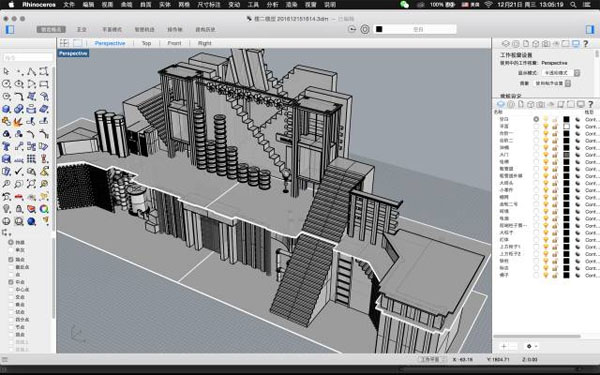This screenshot has height=375, width=600.
Task: Toggle the lightbulb visibility for second layer
Action: tap(546, 126)
